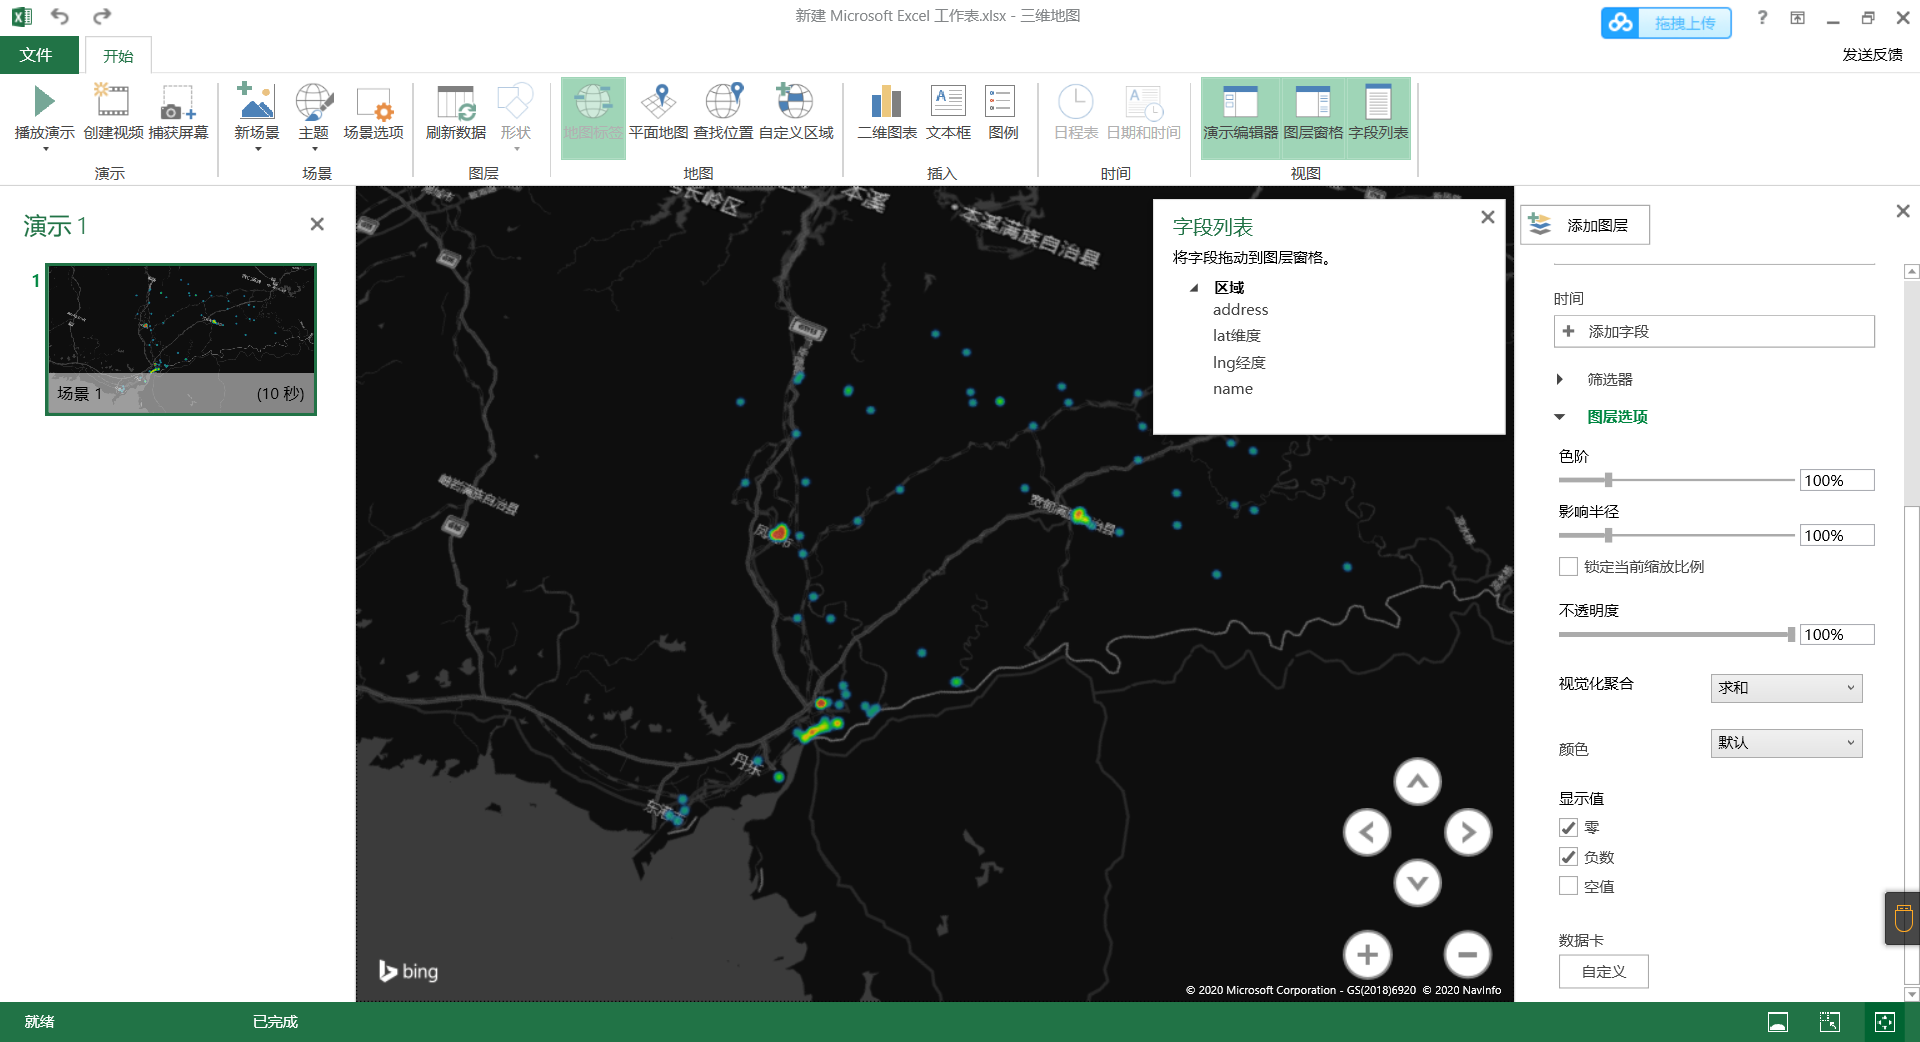This screenshot has width=1920, height=1042.
Task: Uncheck the 零 show values checkbox
Action: (1568, 828)
